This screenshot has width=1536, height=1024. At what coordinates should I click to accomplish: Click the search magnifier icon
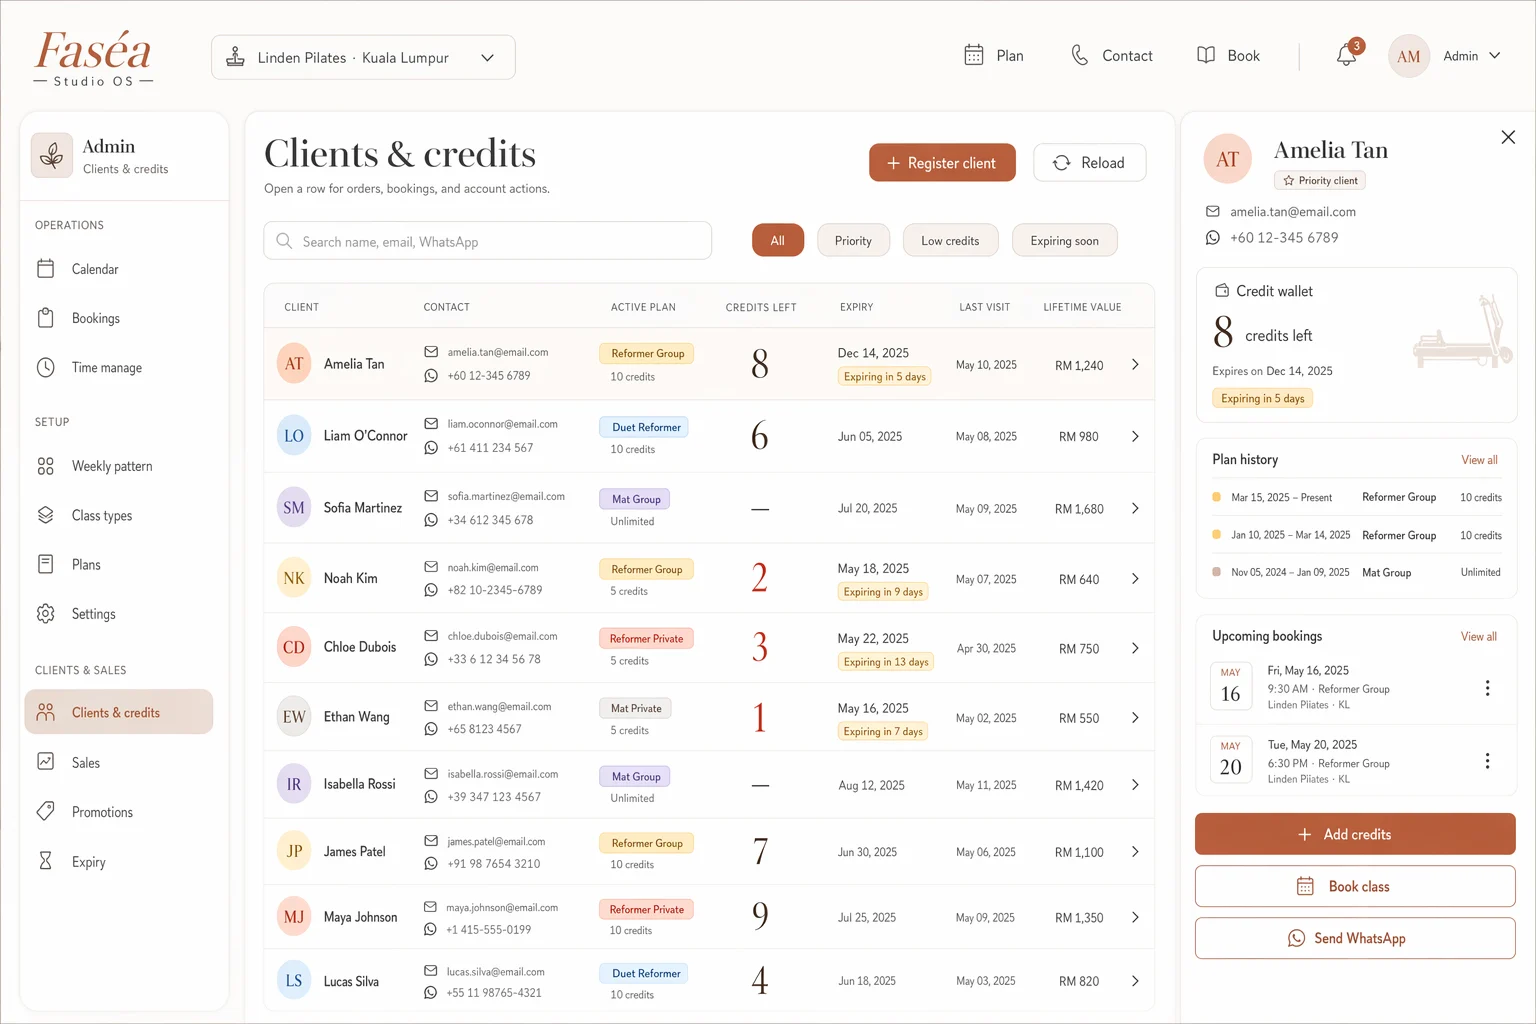(284, 241)
